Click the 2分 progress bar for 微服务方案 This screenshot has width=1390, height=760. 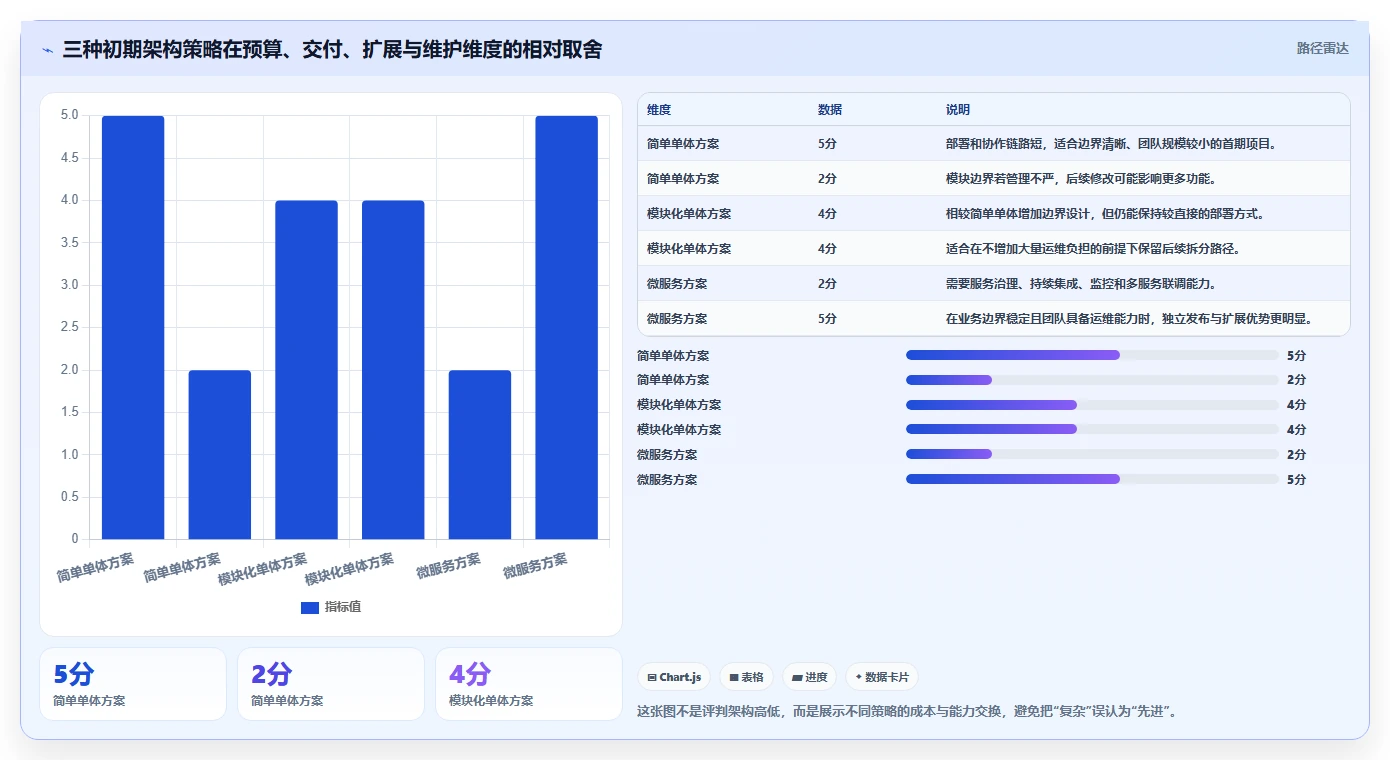(1092, 455)
